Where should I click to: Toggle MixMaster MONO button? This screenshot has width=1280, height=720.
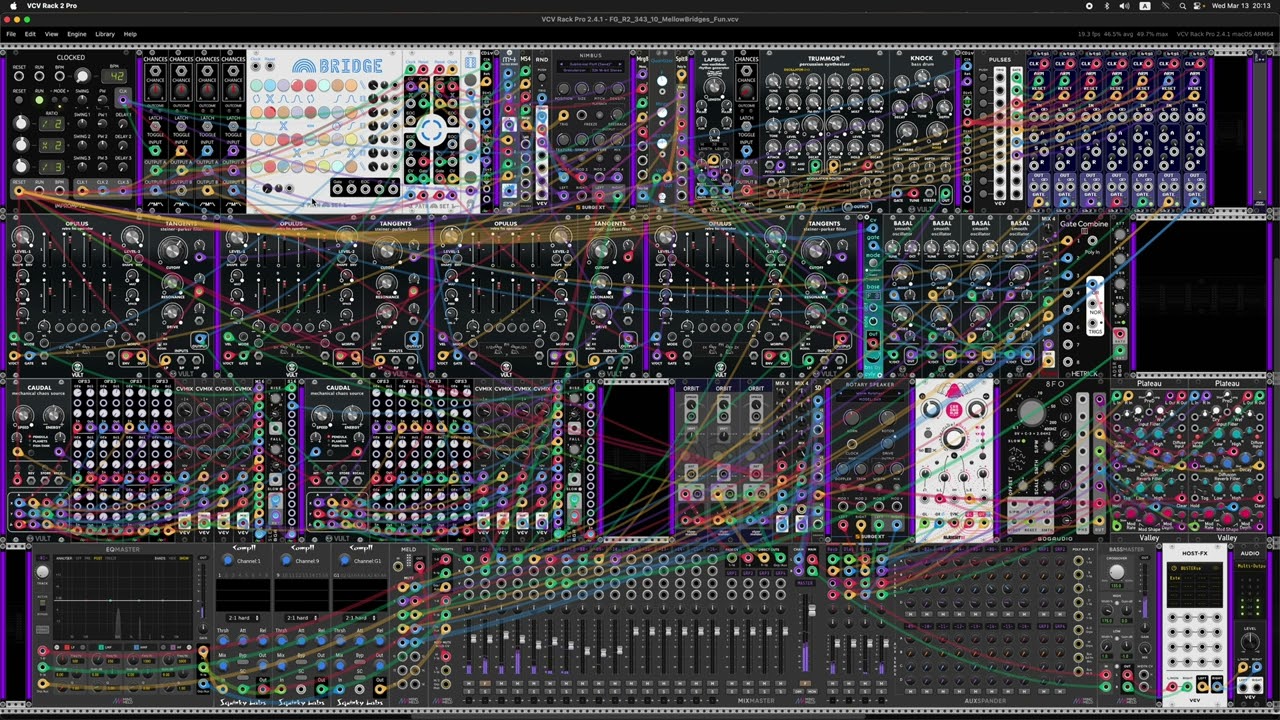click(x=811, y=691)
